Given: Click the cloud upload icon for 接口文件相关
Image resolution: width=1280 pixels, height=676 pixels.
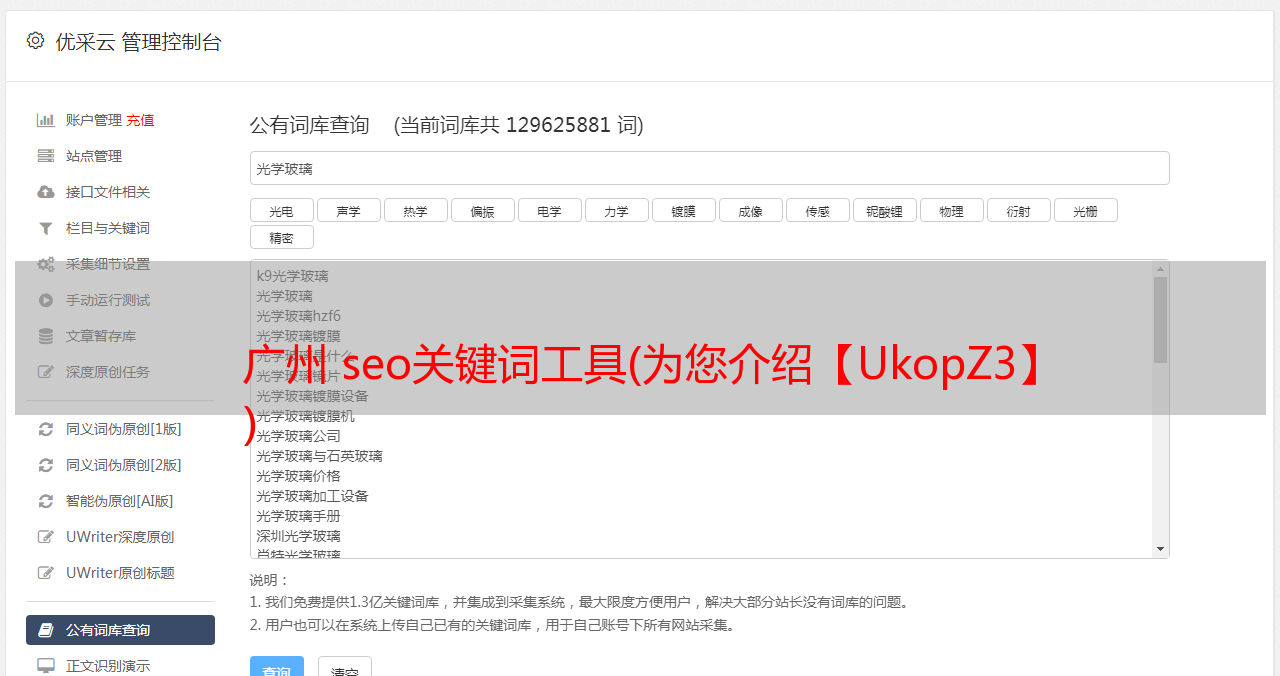Looking at the screenshot, I should 46,192.
